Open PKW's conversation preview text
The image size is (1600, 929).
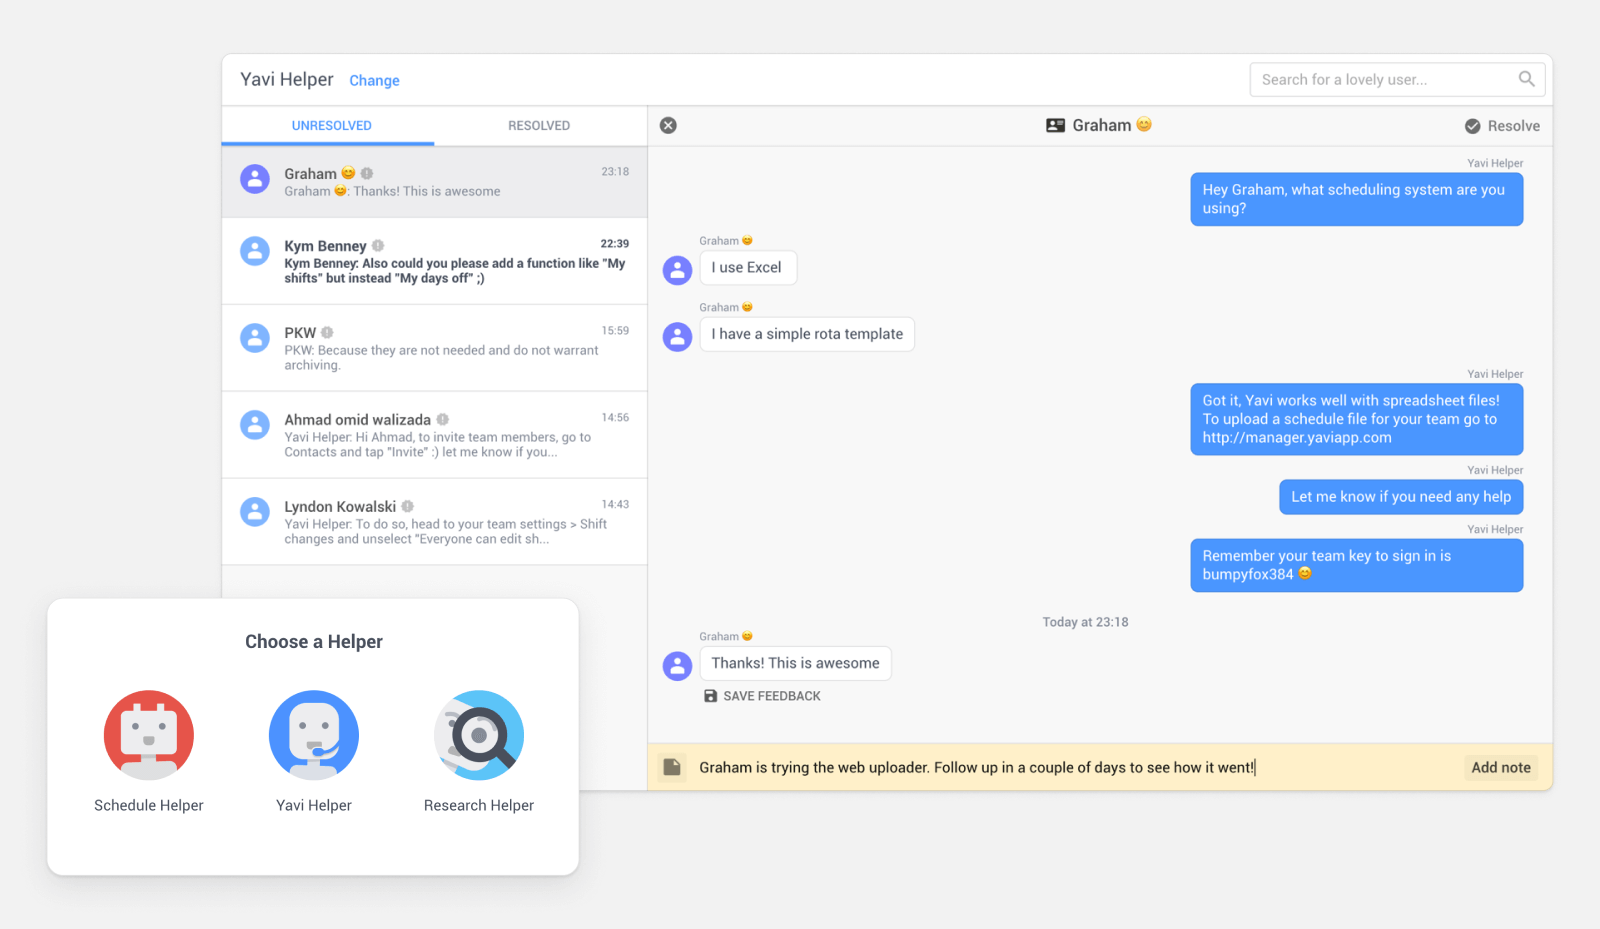441,358
